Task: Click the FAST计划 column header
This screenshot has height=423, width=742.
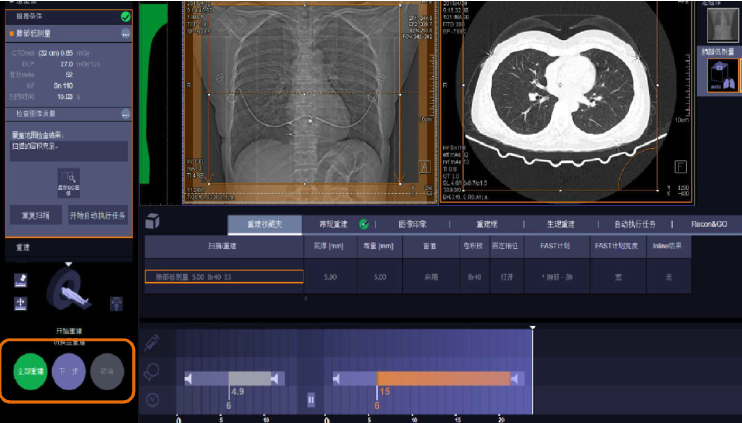Action: 557,246
